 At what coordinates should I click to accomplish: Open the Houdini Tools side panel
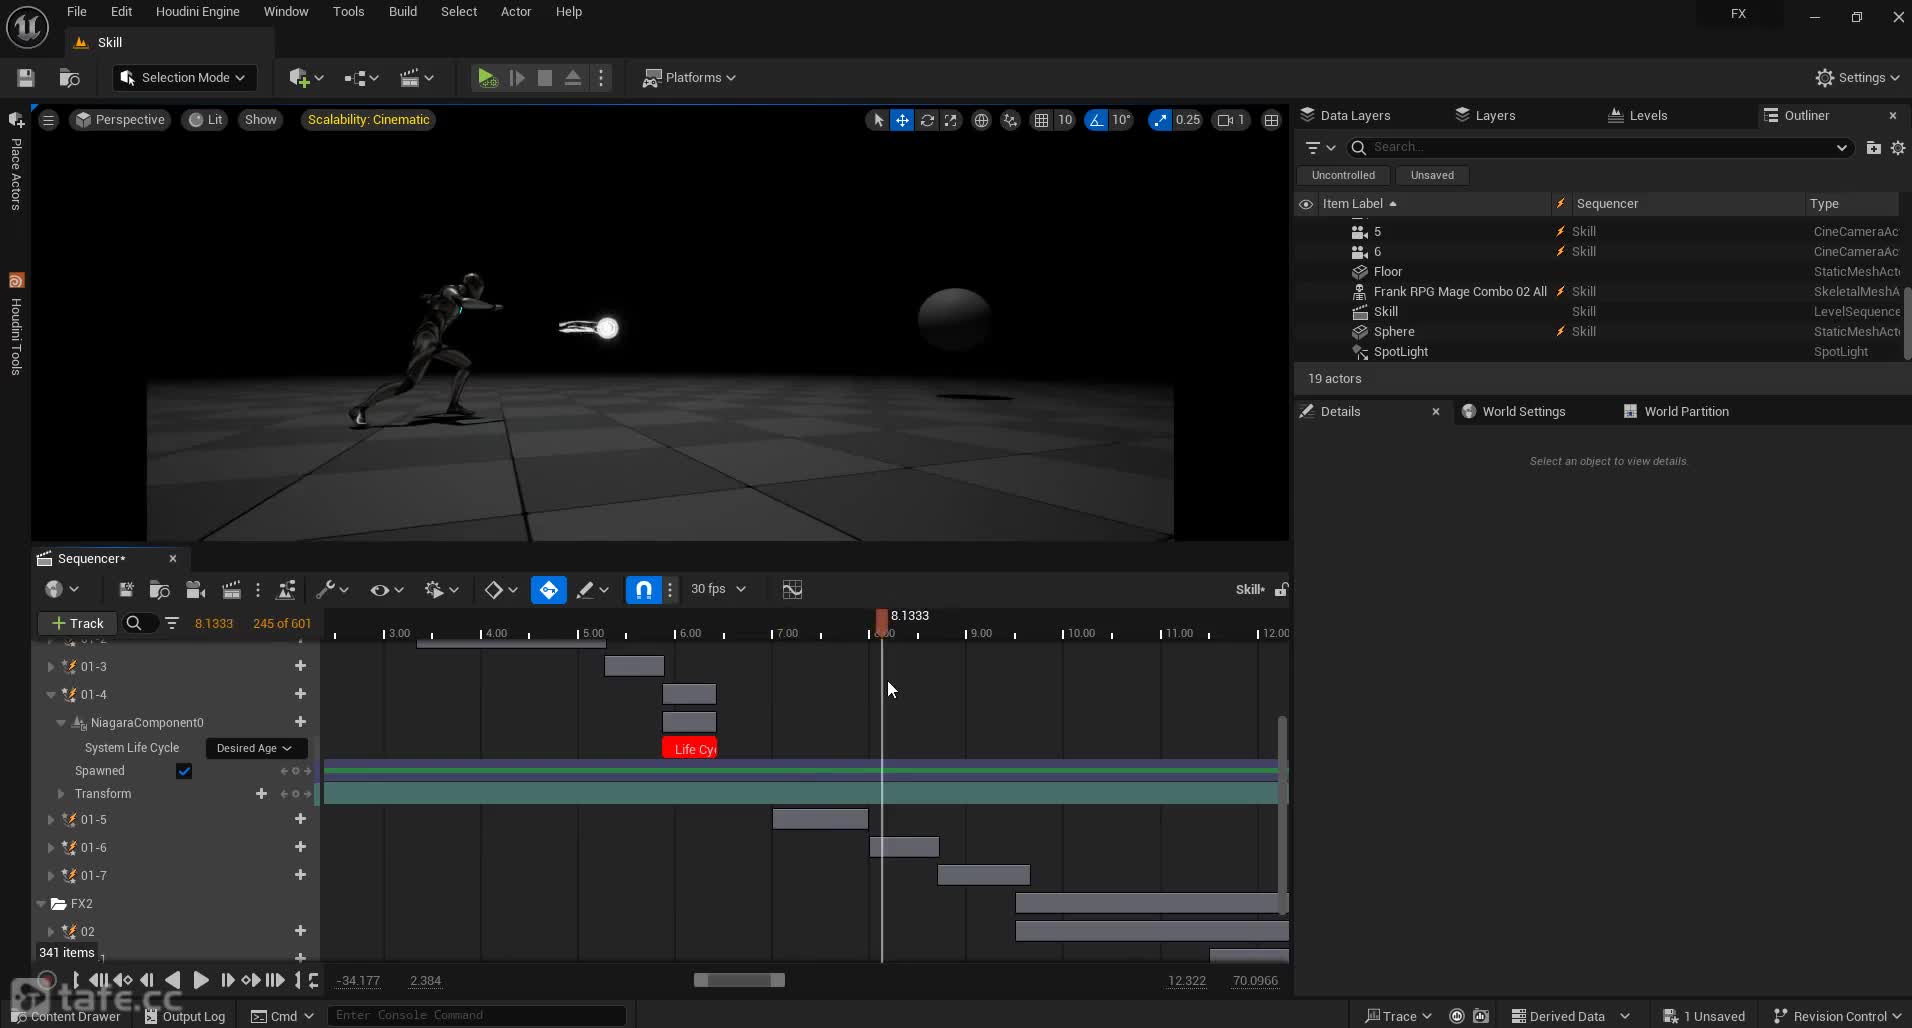point(16,325)
